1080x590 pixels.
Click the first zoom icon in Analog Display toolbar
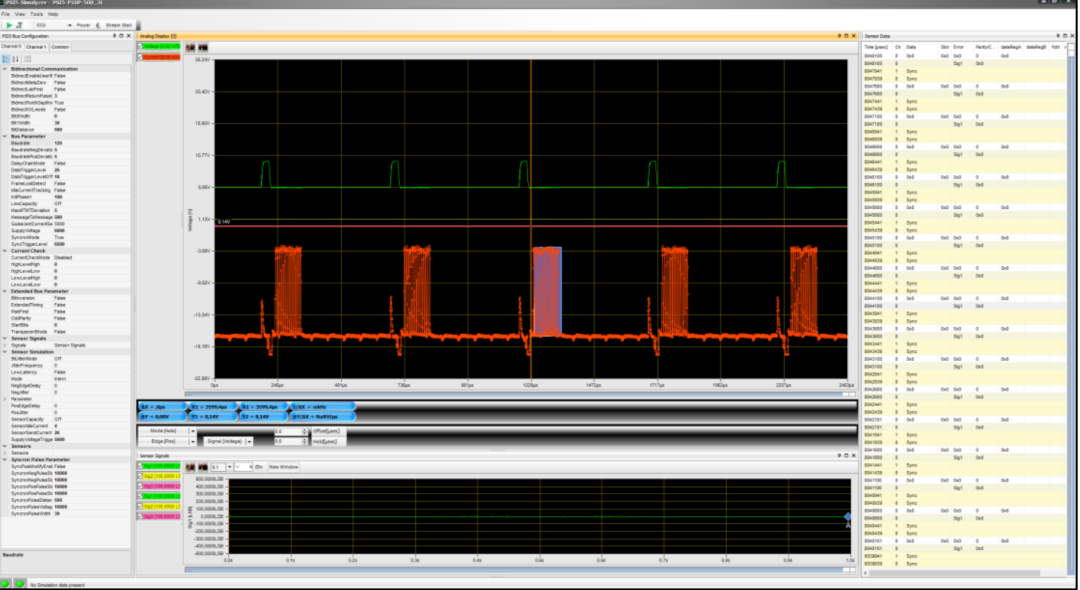[190, 47]
